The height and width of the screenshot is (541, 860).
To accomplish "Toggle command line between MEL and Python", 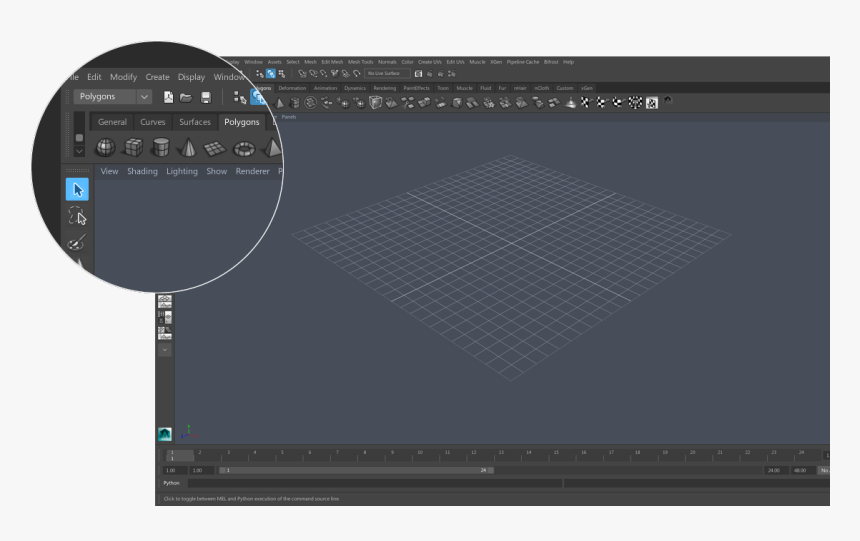I will (171, 483).
